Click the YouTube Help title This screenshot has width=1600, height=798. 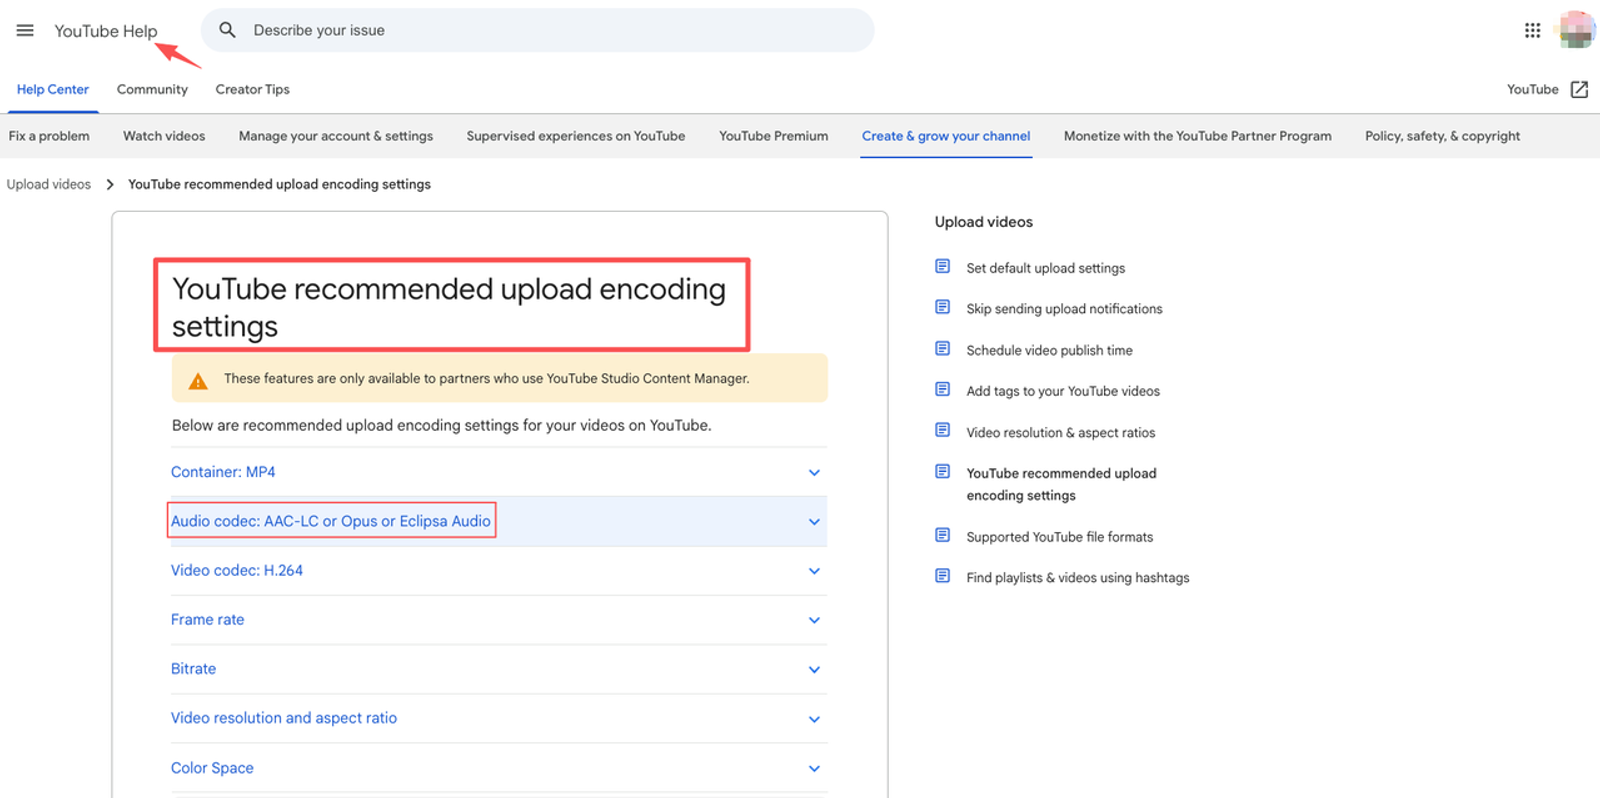point(106,31)
